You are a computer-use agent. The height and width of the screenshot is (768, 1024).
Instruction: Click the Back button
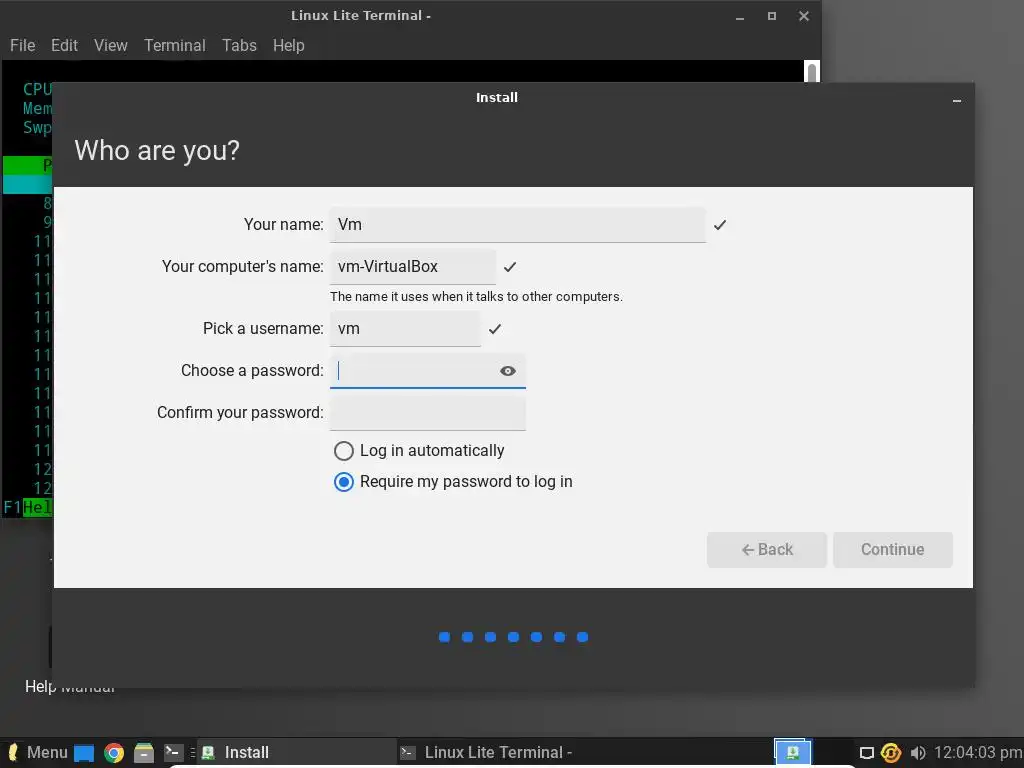pyautogui.click(x=767, y=550)
